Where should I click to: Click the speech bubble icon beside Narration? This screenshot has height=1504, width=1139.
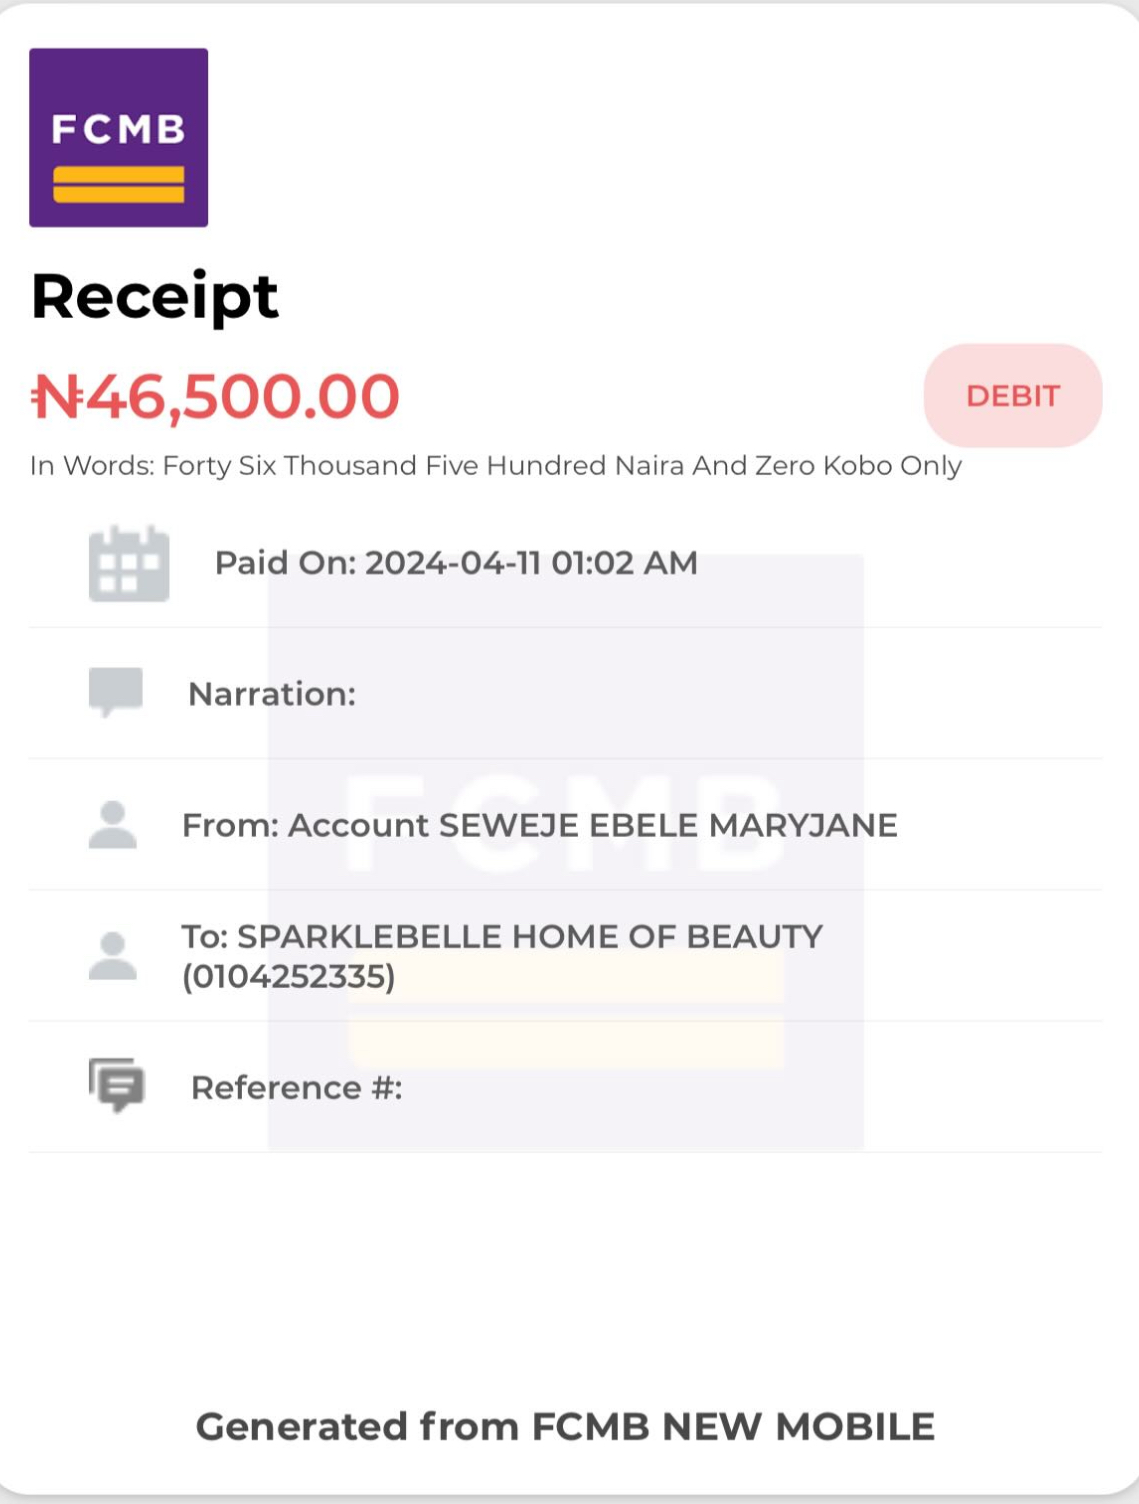coord(116,692)
